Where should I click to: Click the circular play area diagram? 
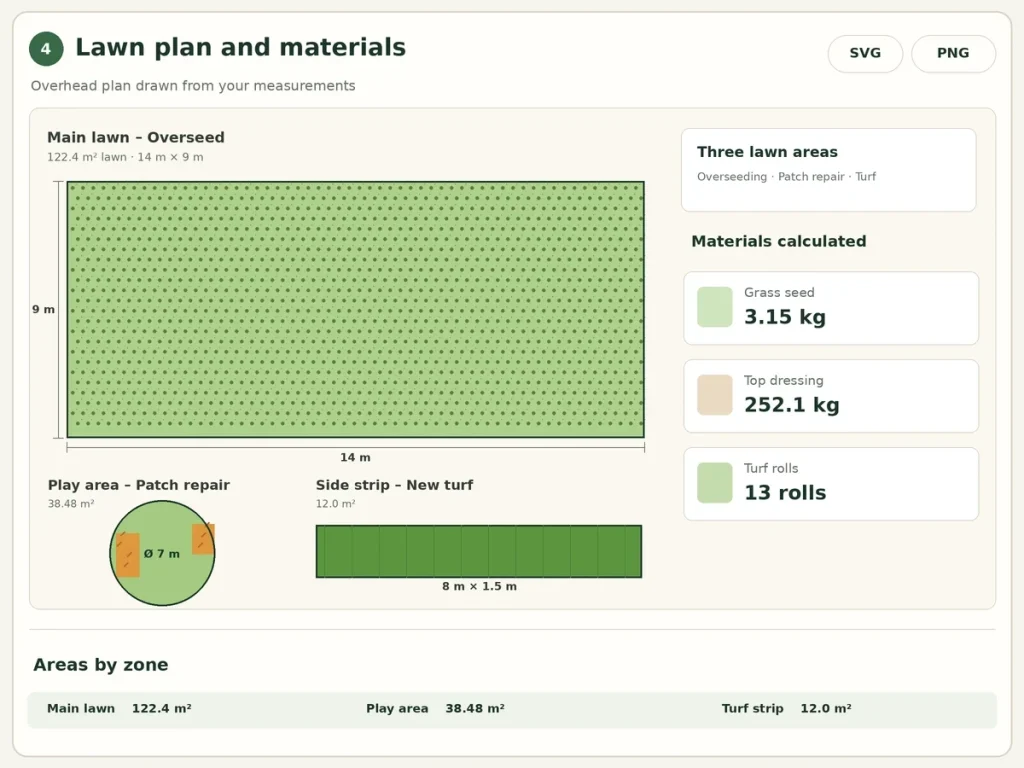(162, 553)
